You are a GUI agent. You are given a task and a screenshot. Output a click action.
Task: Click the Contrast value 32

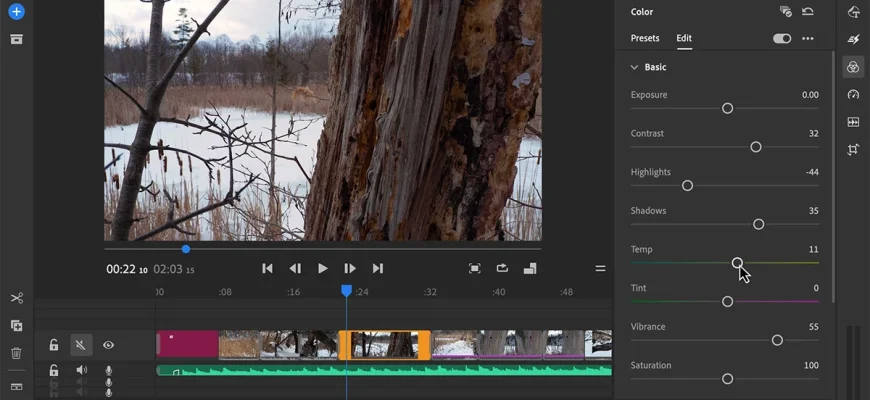pyautogui.click(x=813, y=134)
